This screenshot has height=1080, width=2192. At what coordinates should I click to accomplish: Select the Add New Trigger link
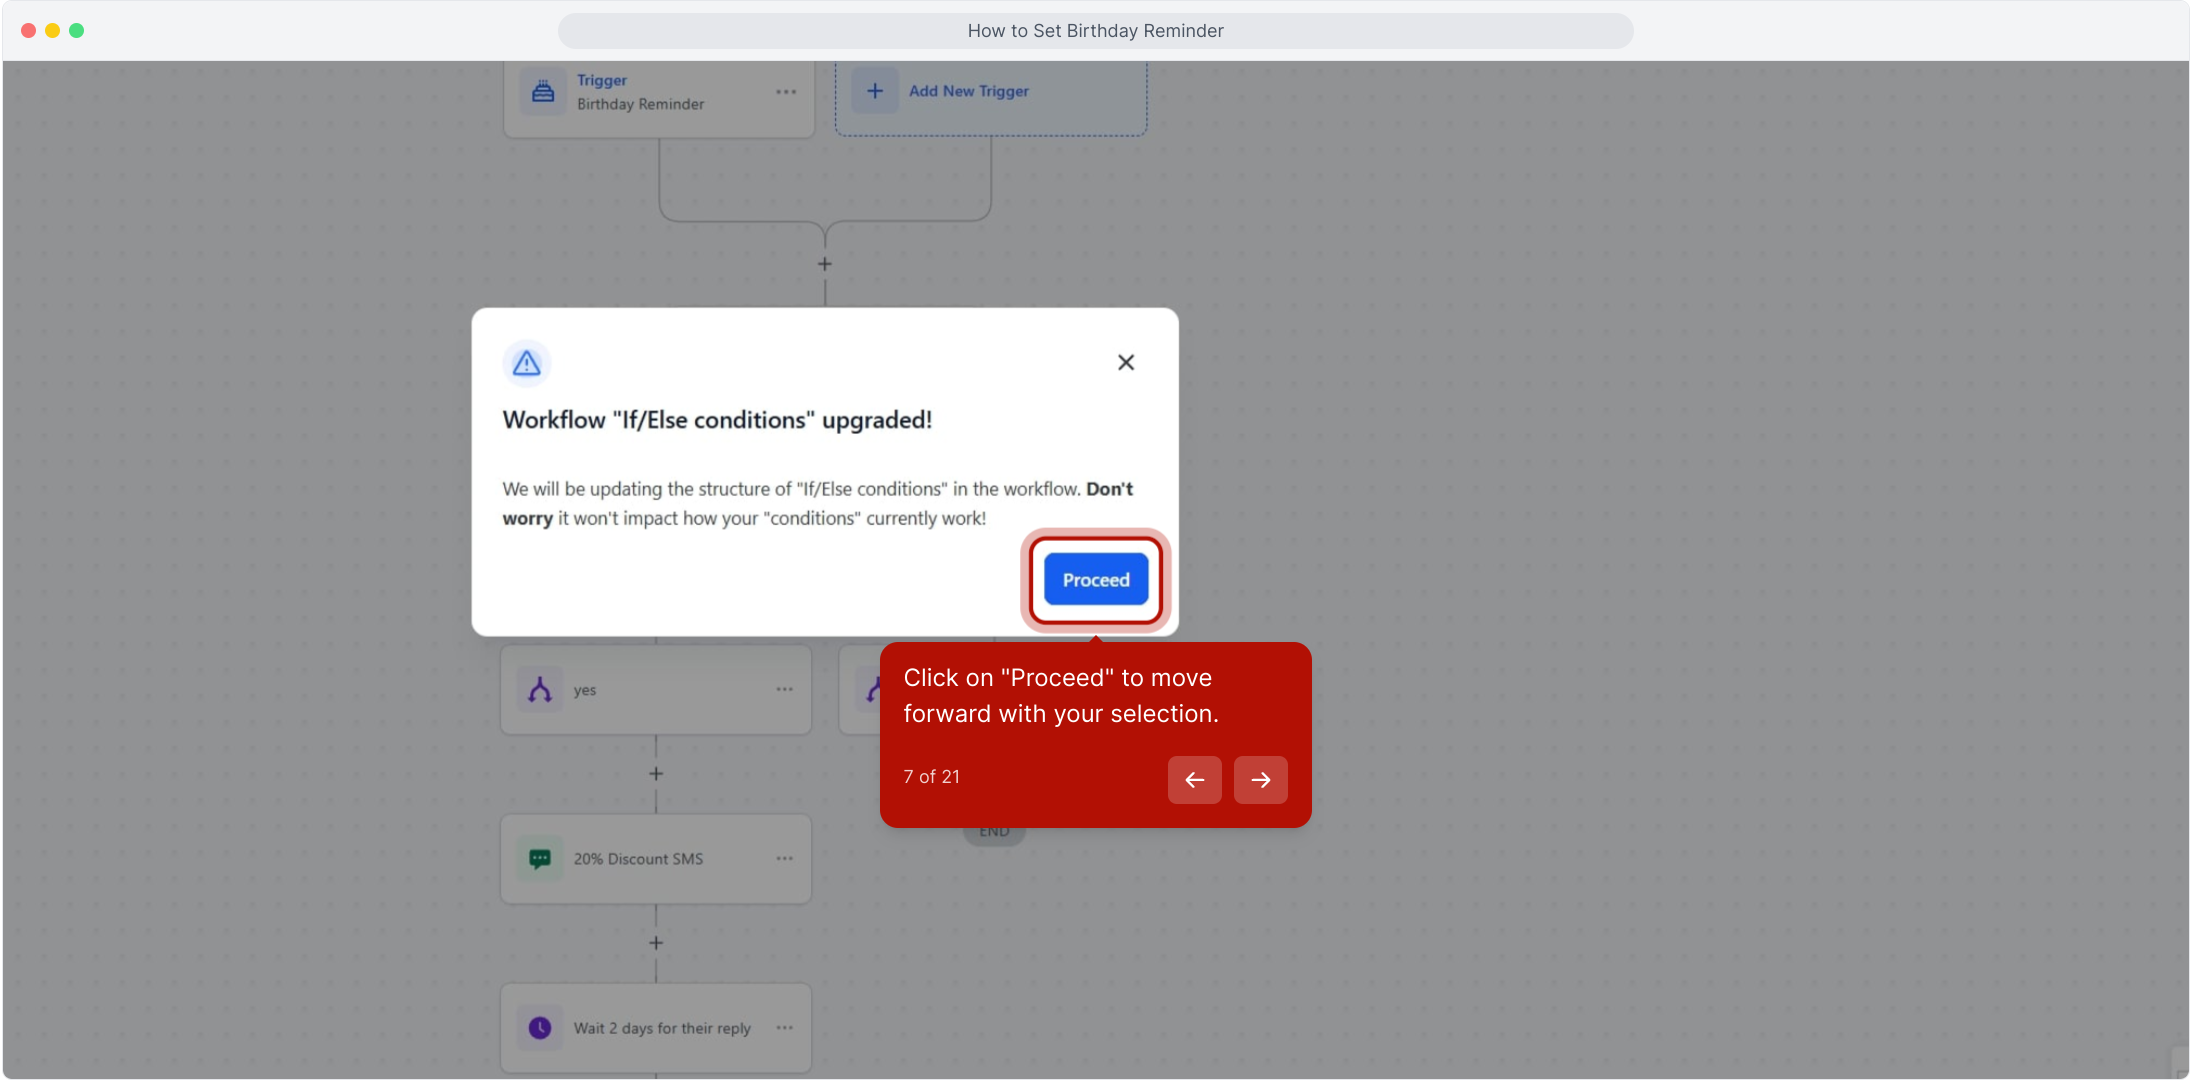tap(968, 91)
